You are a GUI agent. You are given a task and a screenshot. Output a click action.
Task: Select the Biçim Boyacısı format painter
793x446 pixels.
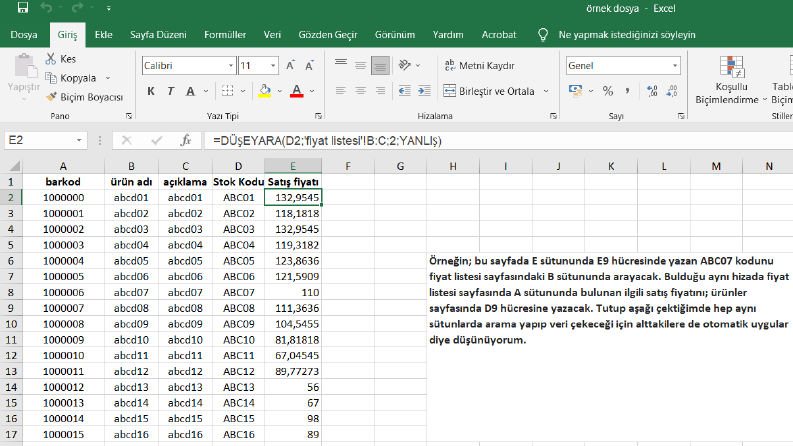click(84, 97)
